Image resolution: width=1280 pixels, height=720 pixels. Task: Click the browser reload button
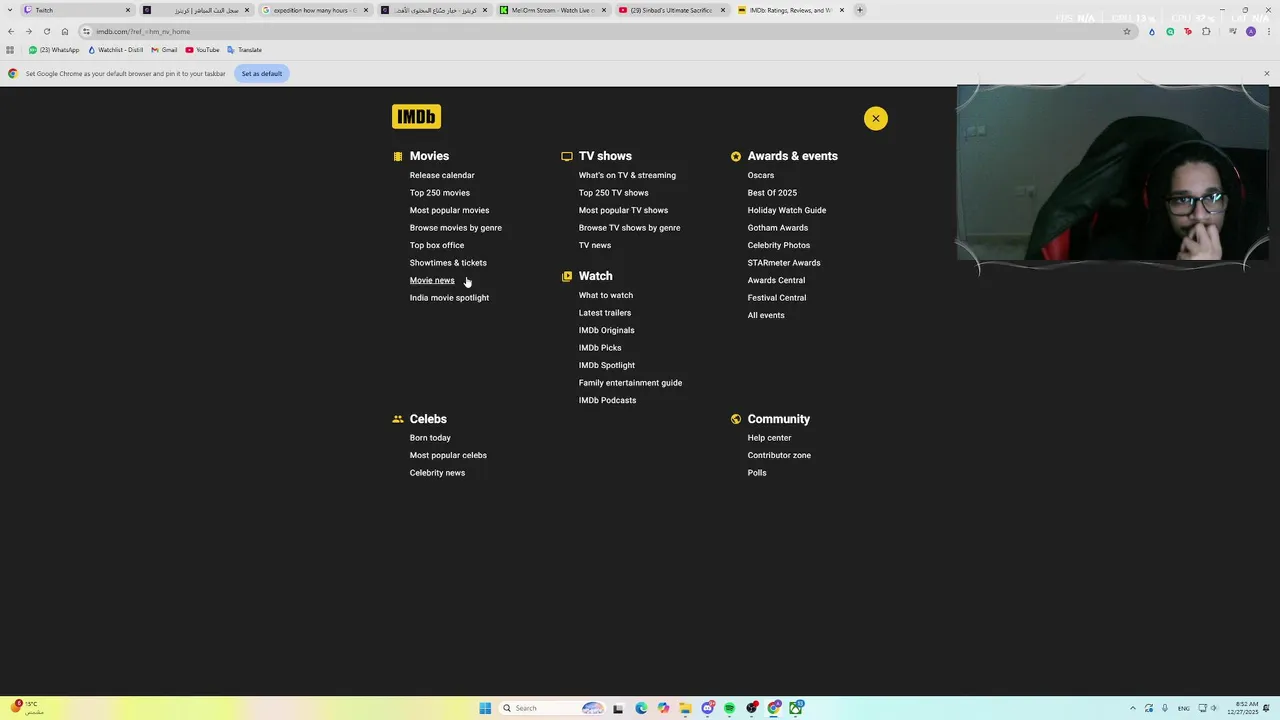(x=46, y=31)
